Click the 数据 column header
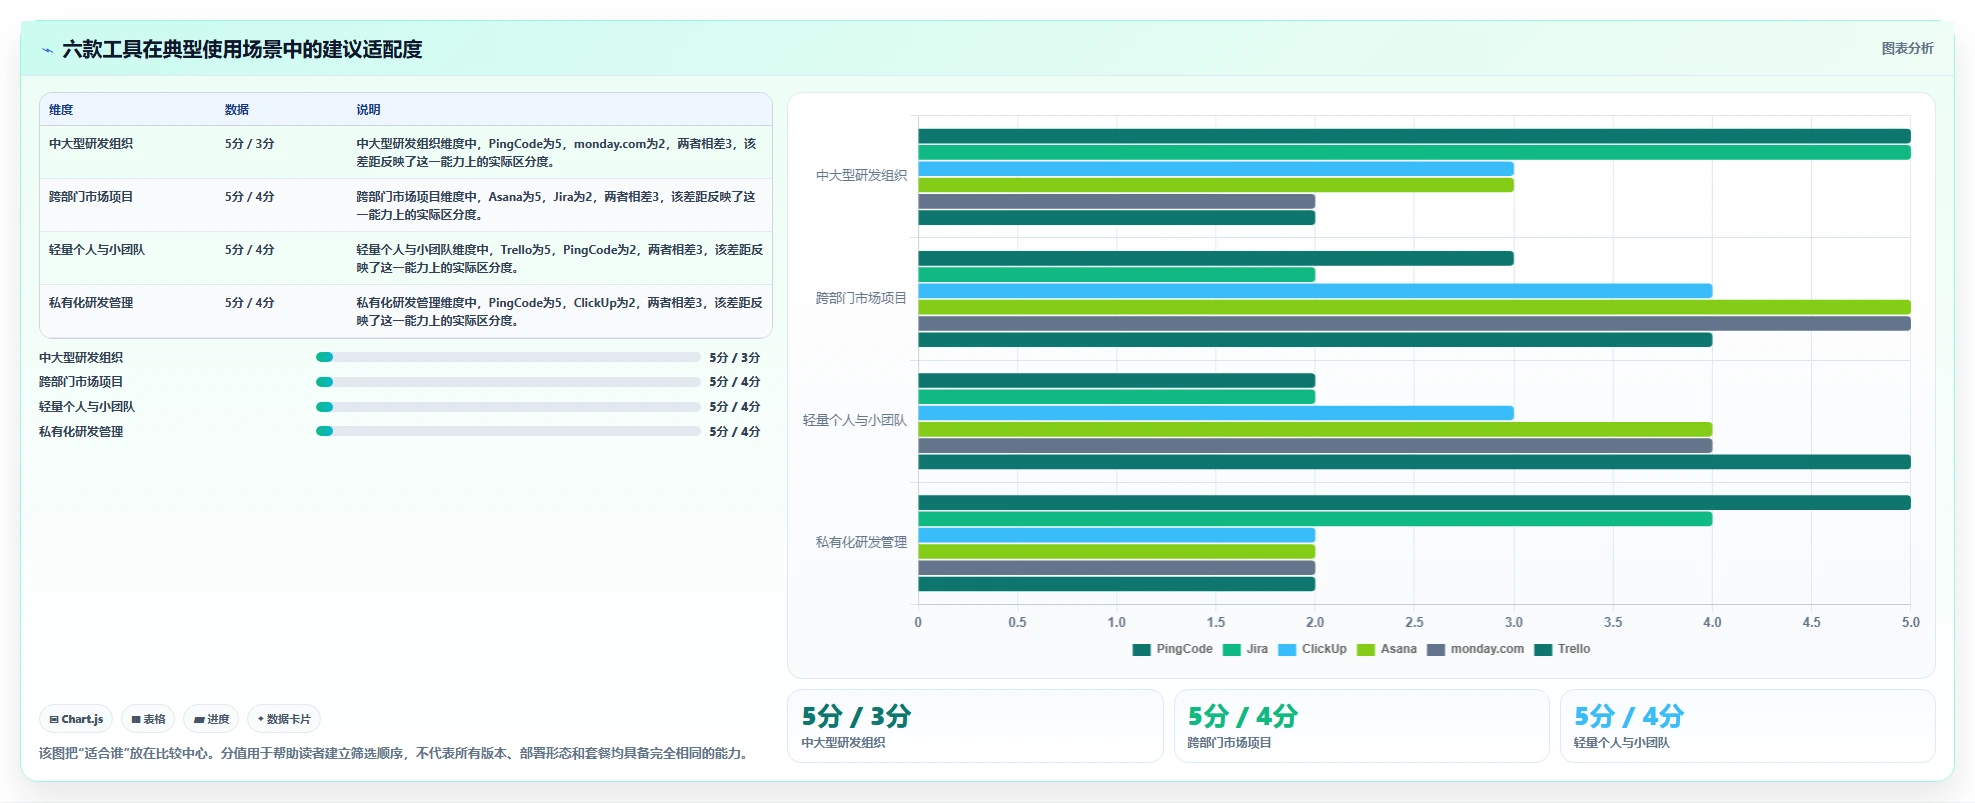This screenshot has width=1975, height=803. (x=237, y=110)
